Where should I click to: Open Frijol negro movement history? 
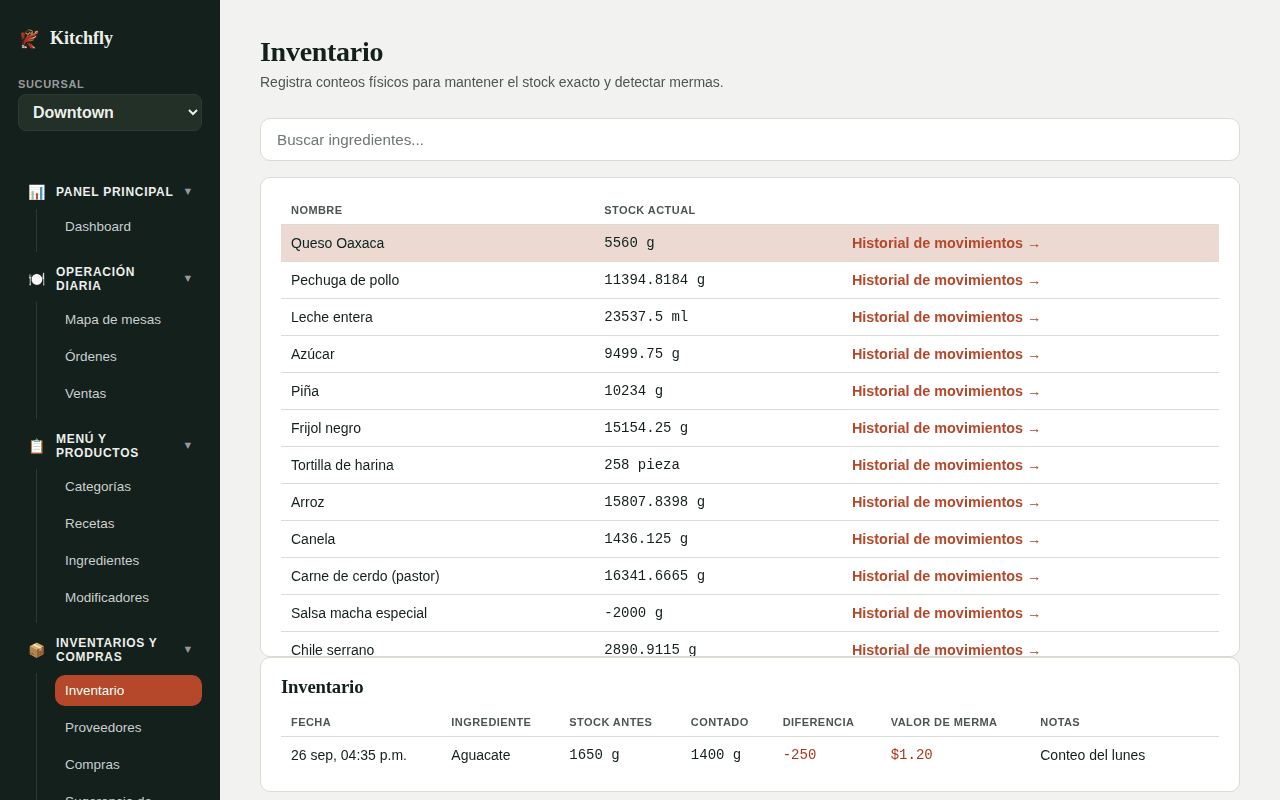946,428
